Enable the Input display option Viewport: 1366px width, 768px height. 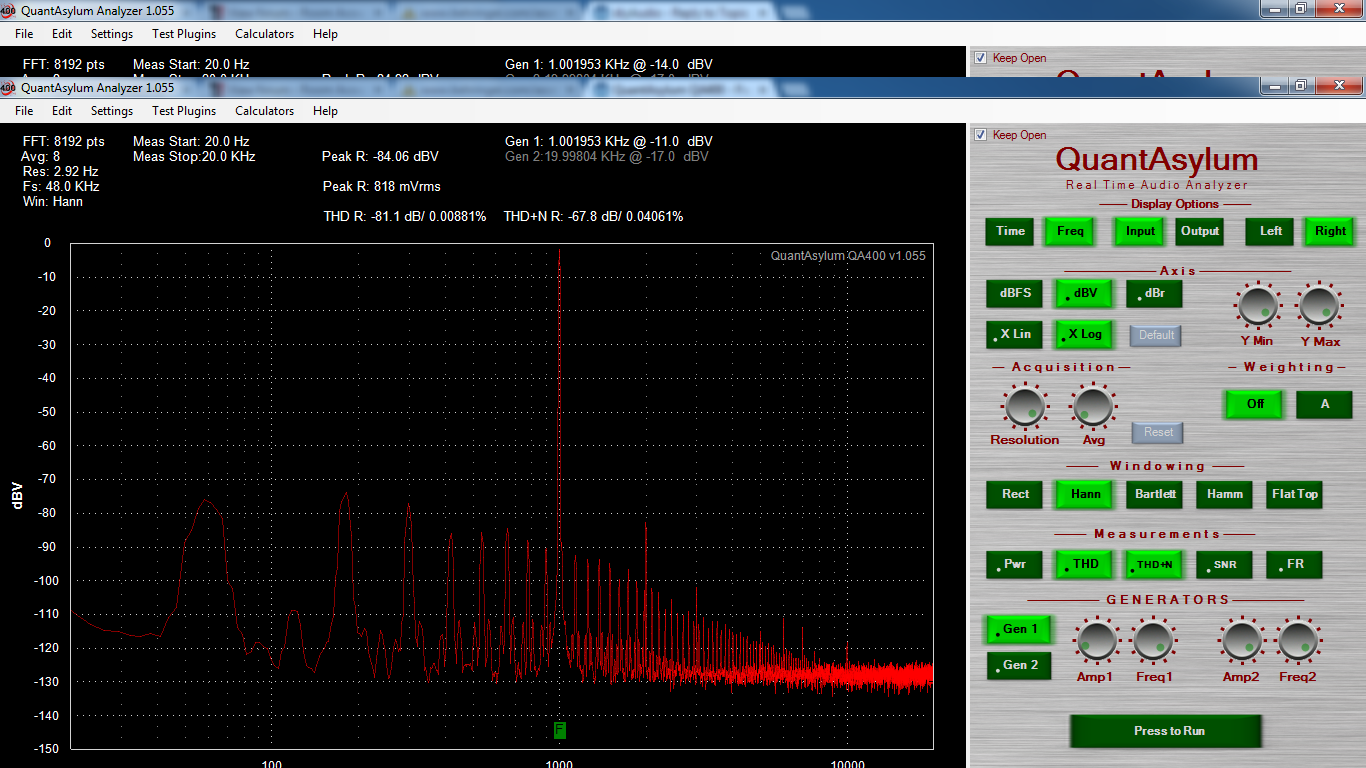click(1140, 231)
